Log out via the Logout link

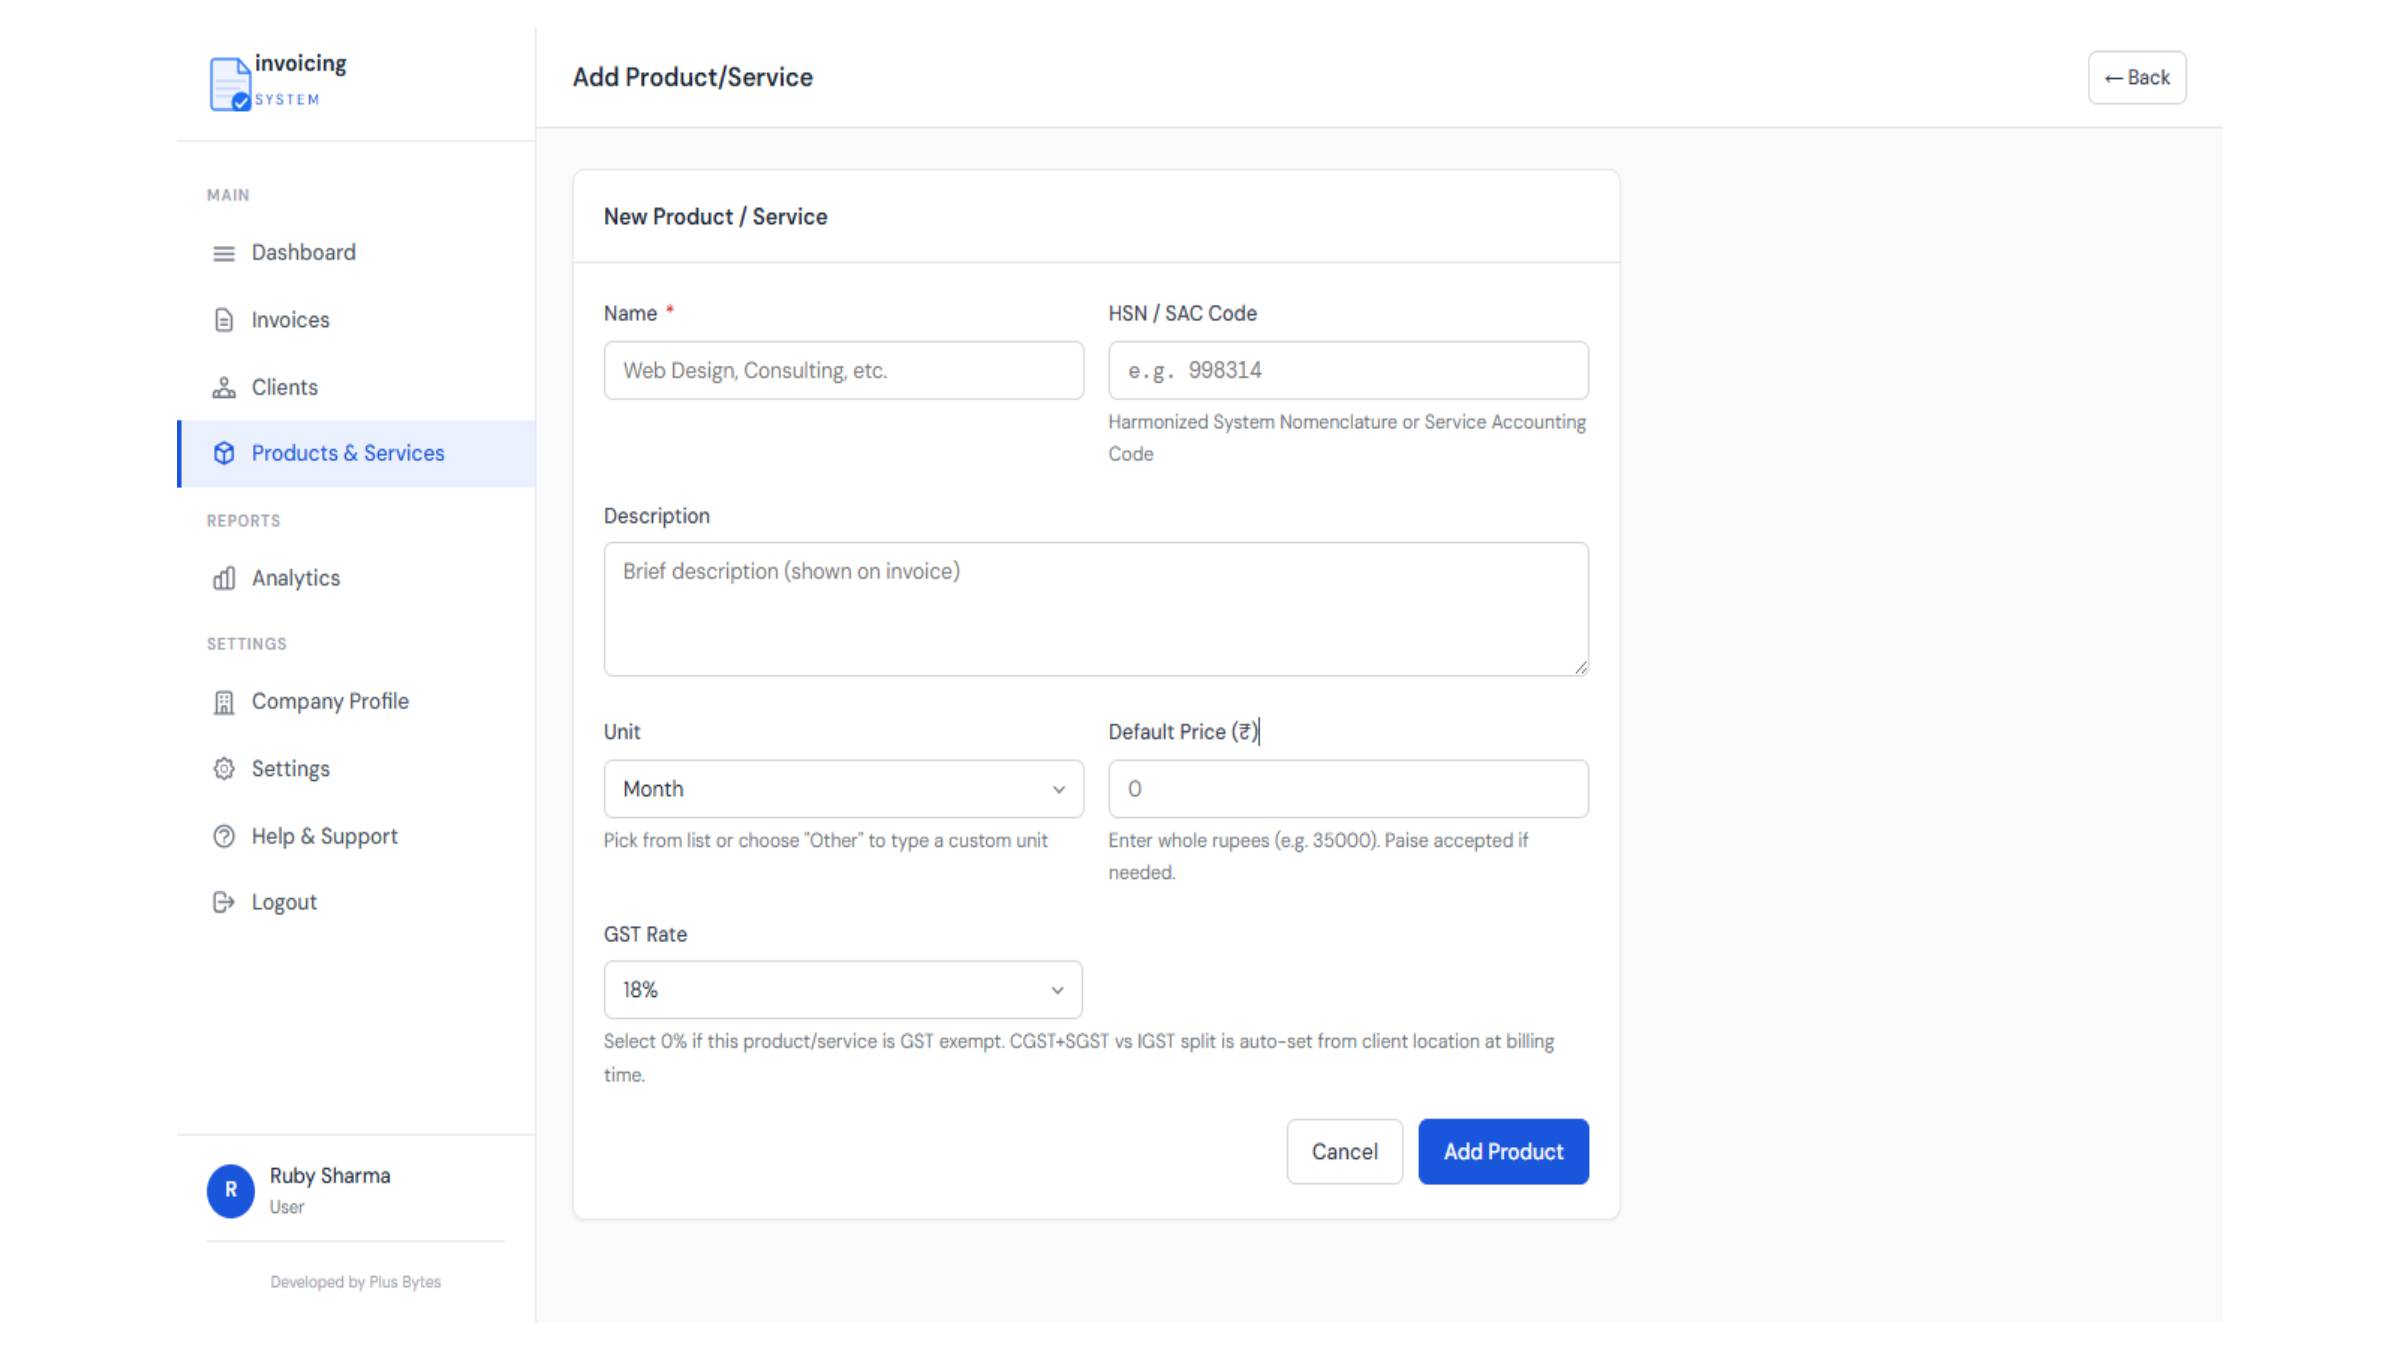click(356, 902)
